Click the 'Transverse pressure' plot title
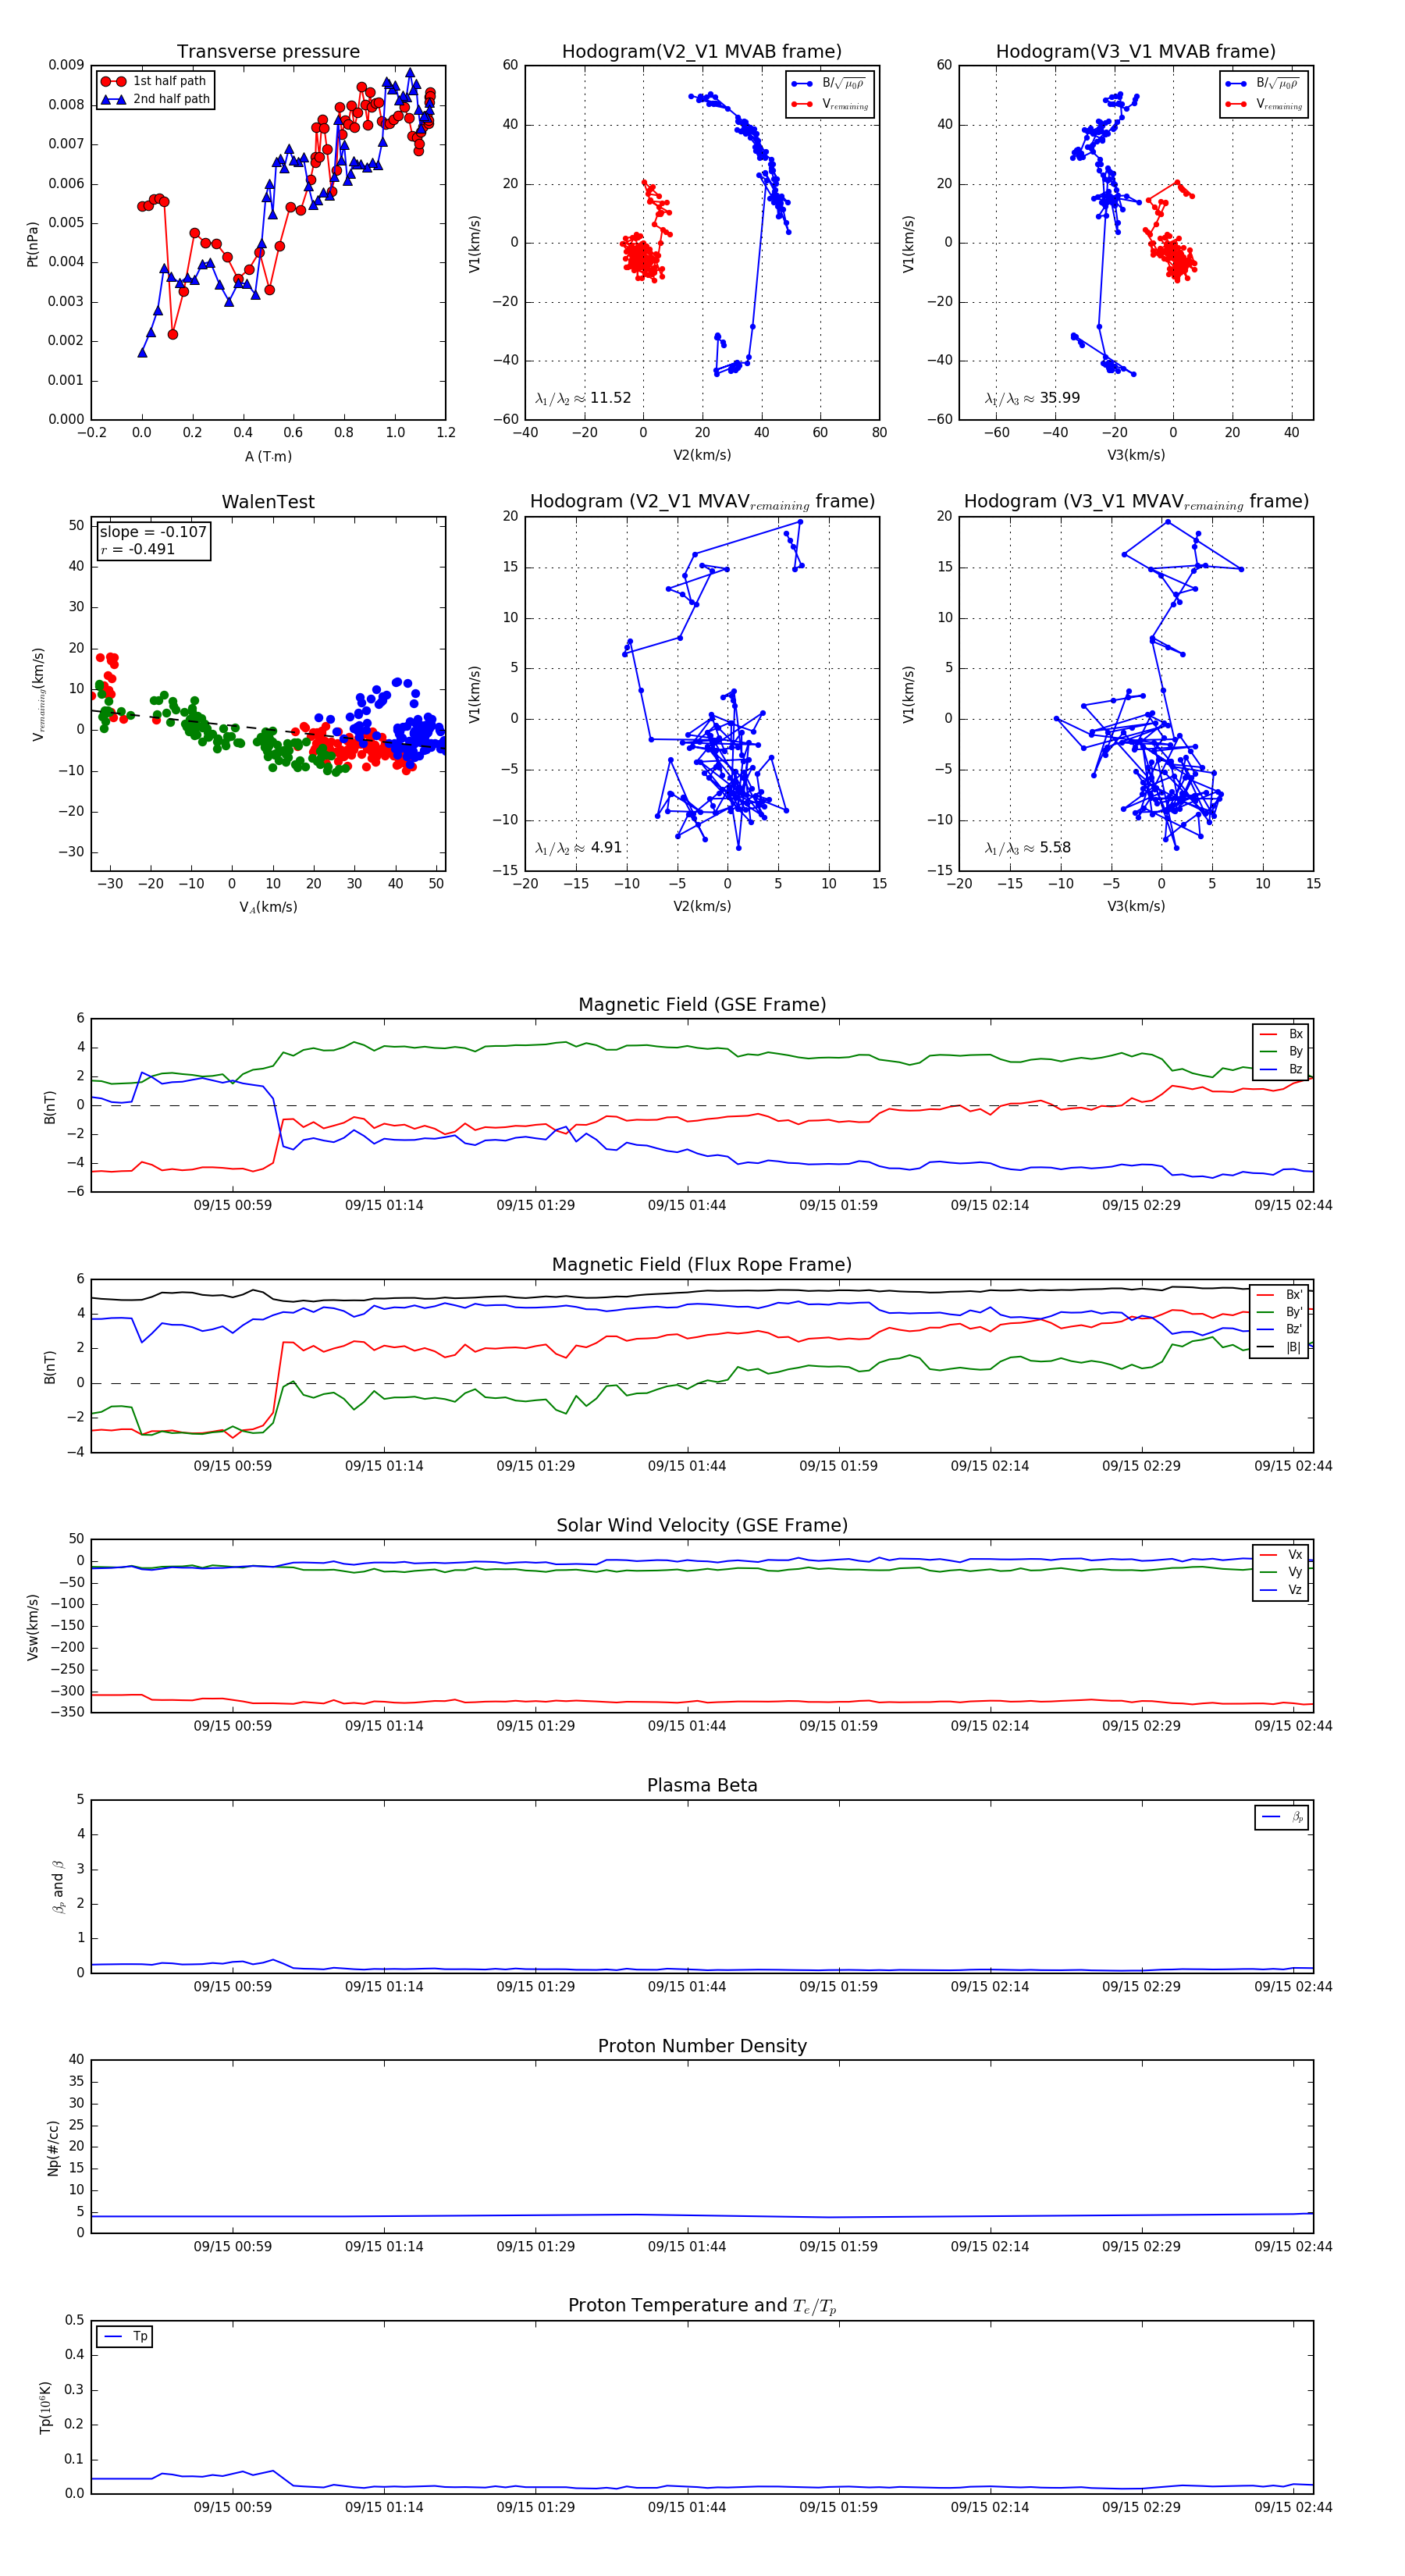The width and height of the screenshot is (1405, 2576). pyautogui.click(x=268, y=52)
